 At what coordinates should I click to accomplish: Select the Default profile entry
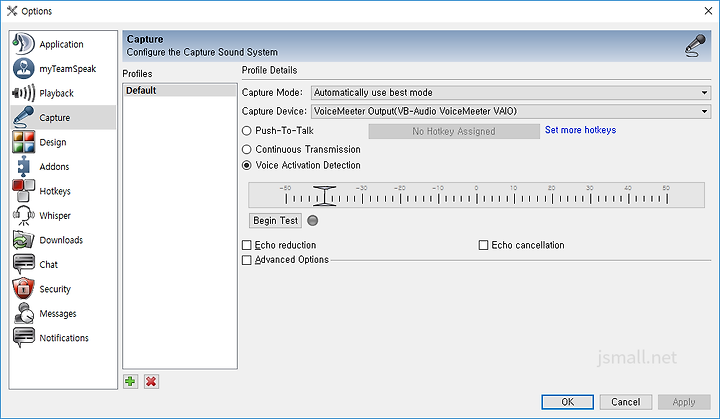(x=180, y=91)
